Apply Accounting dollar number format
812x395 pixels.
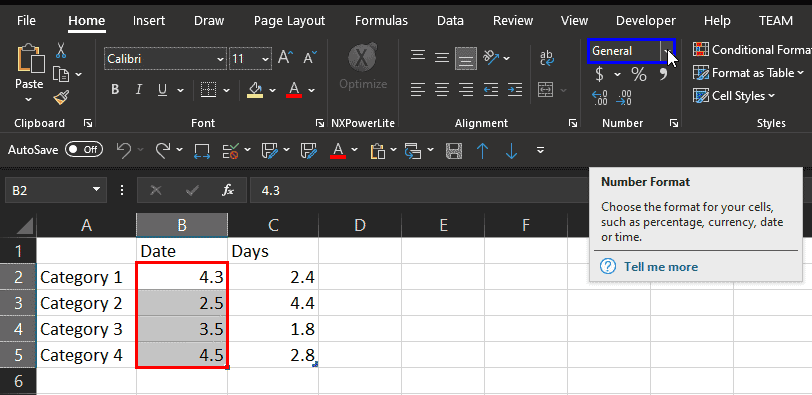tap(599, 74)
